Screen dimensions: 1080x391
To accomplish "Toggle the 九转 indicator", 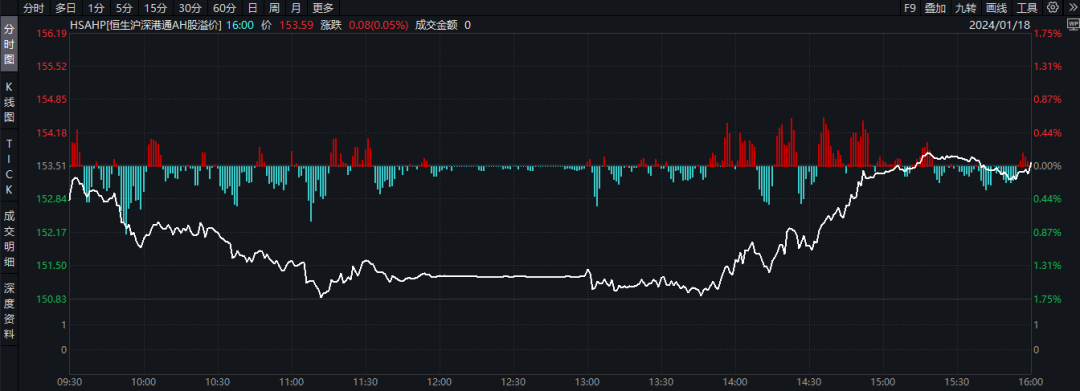I will [x=965, y=8].
